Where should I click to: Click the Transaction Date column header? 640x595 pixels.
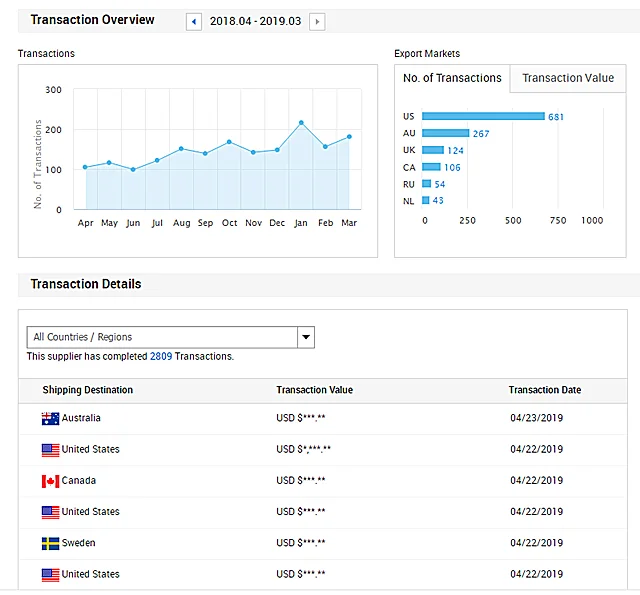[544, 390]
